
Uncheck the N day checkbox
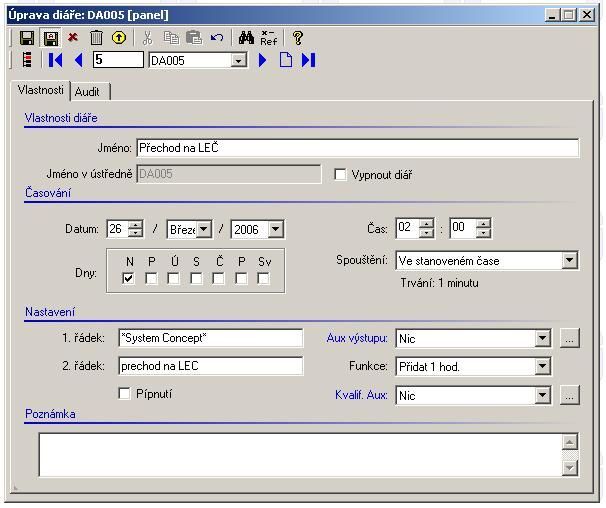(128, 279)
